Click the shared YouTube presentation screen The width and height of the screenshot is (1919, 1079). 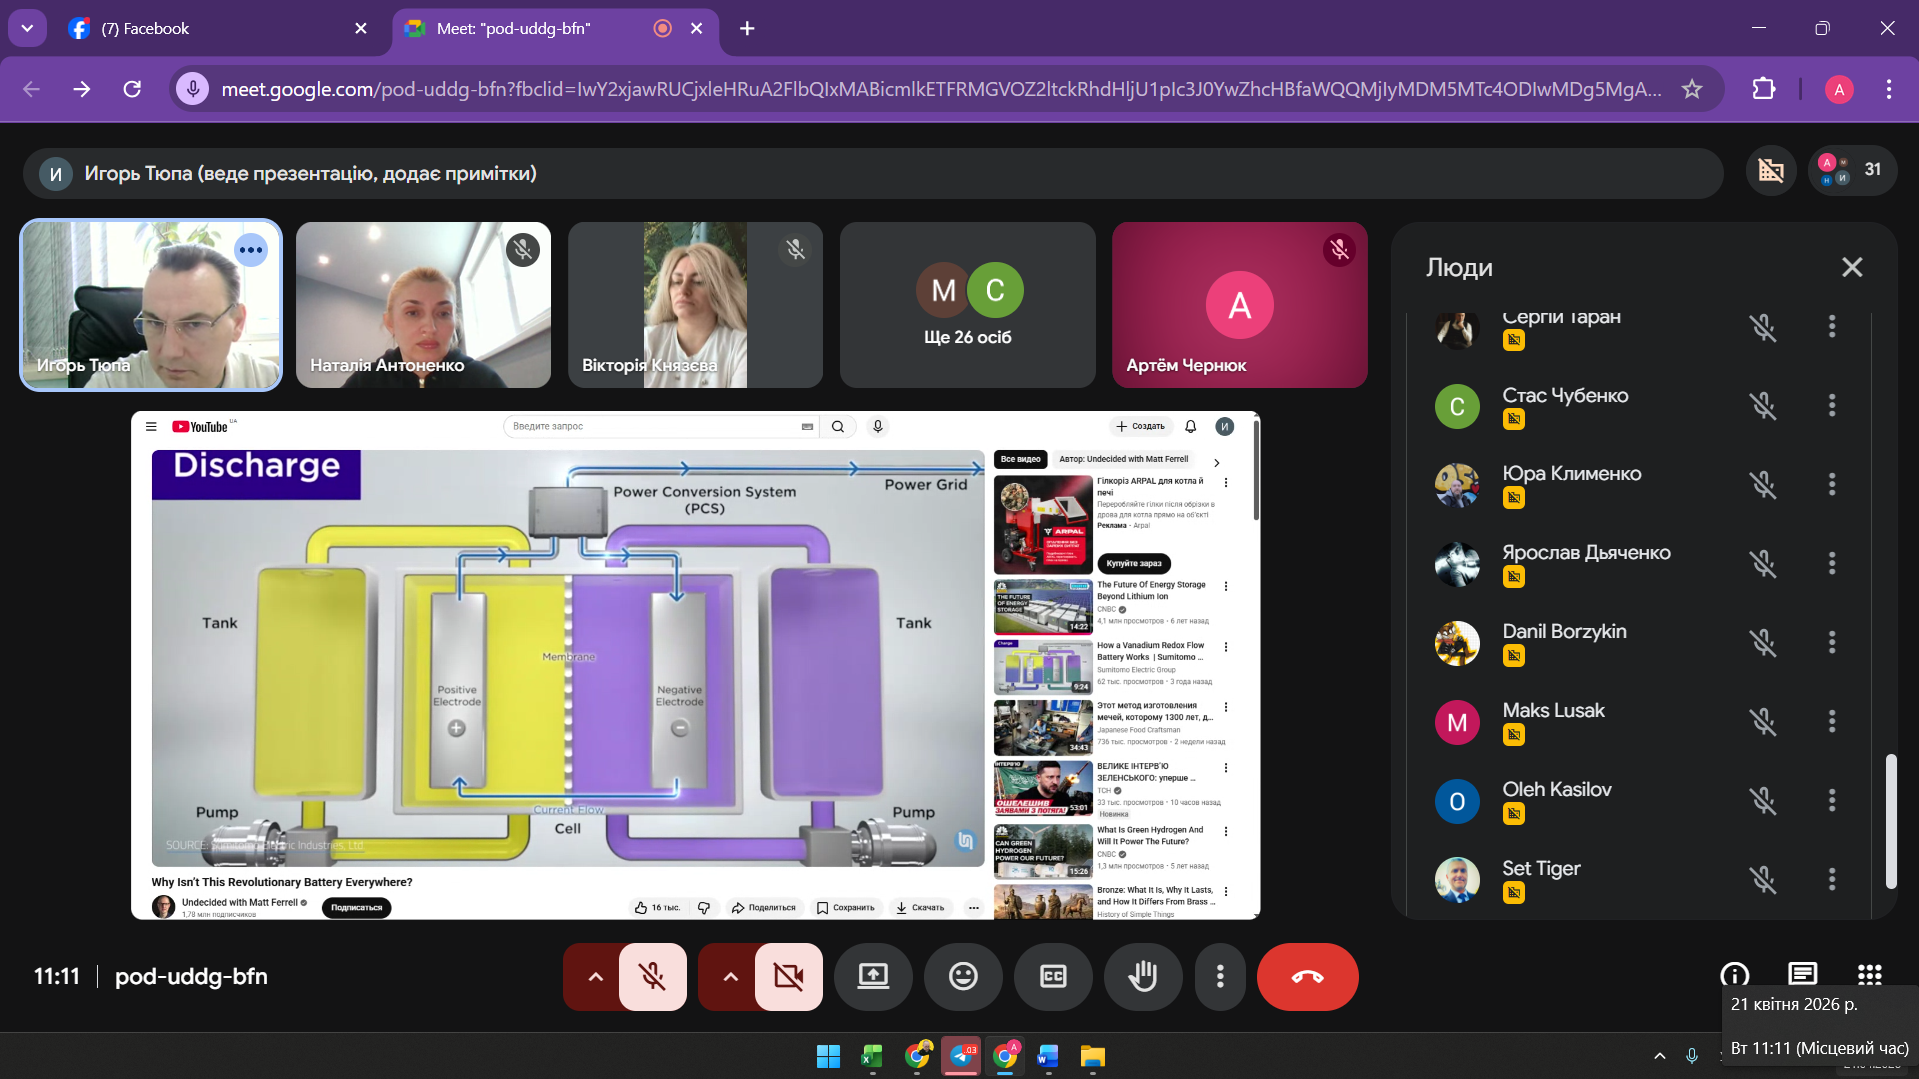[696, 665]
